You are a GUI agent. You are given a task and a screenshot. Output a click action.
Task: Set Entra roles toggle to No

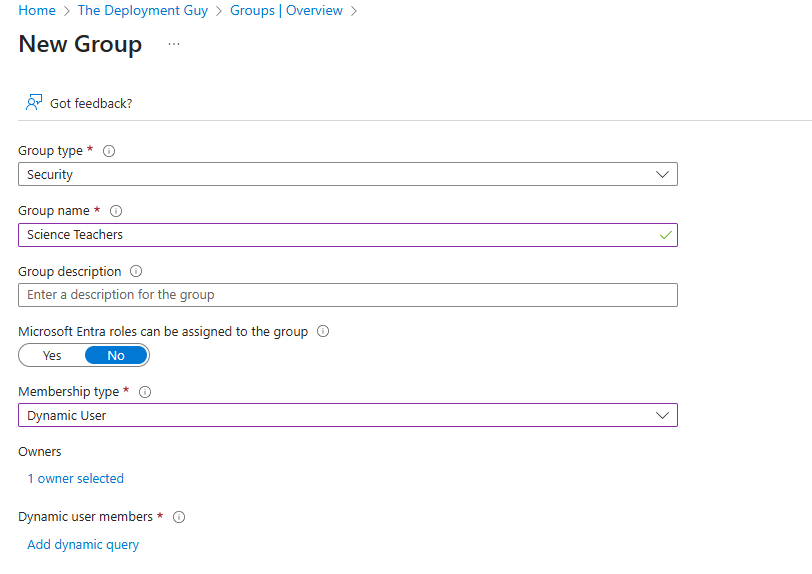coord(116,355)
